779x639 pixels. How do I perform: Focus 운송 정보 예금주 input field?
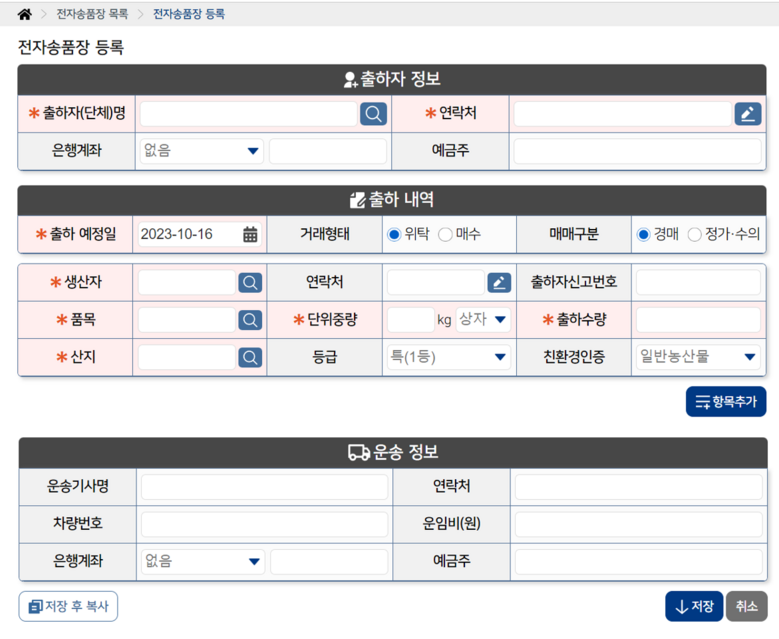tap(638, 561)
